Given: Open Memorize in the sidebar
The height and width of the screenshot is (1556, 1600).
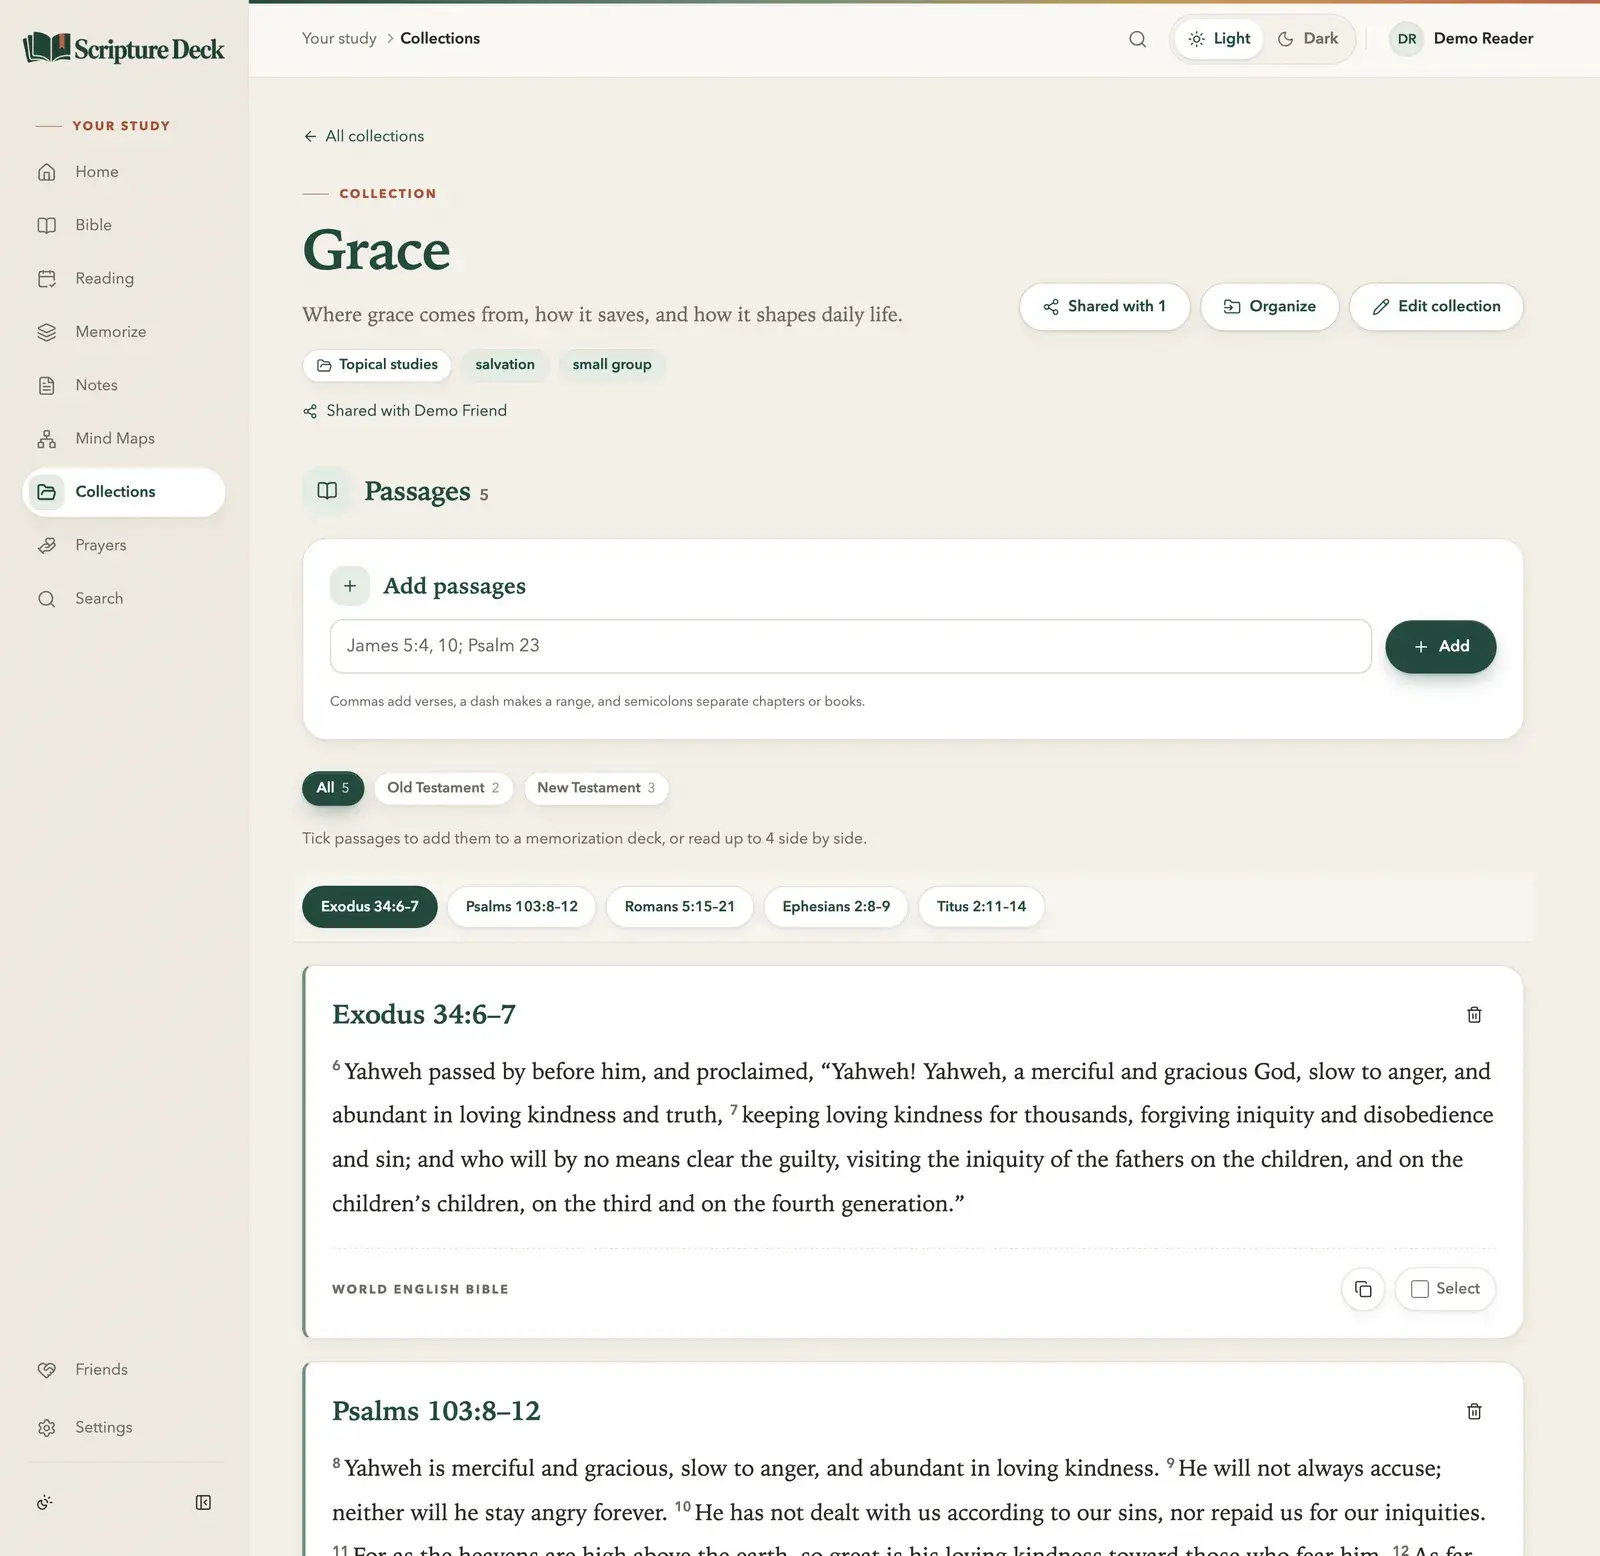Looking at the screenshot, I should click(x=124, y=332).
